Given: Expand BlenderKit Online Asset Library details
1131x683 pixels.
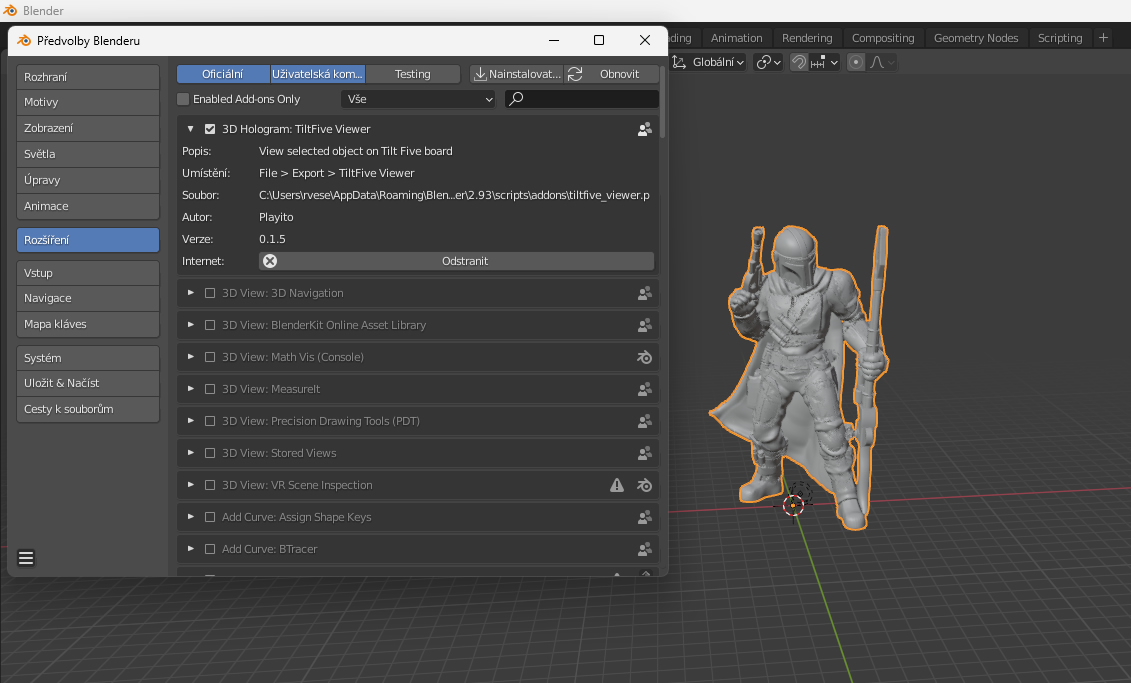Looking at the screenshot, I should 190,325.
